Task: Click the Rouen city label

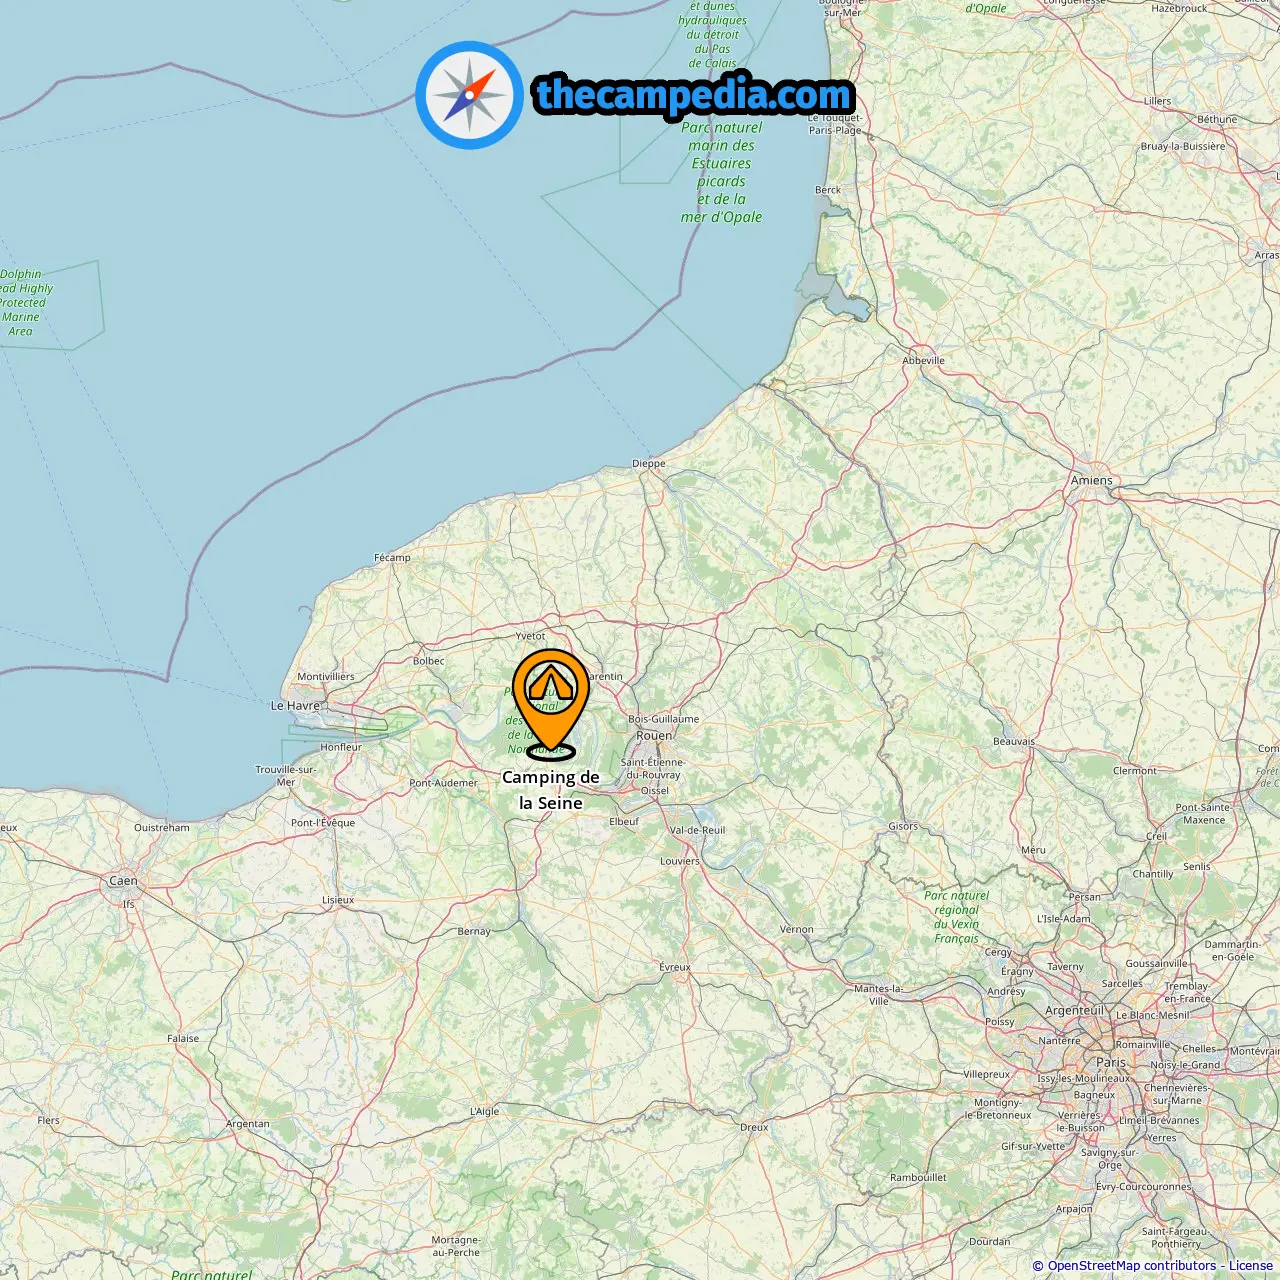Action: click(655, 735)
